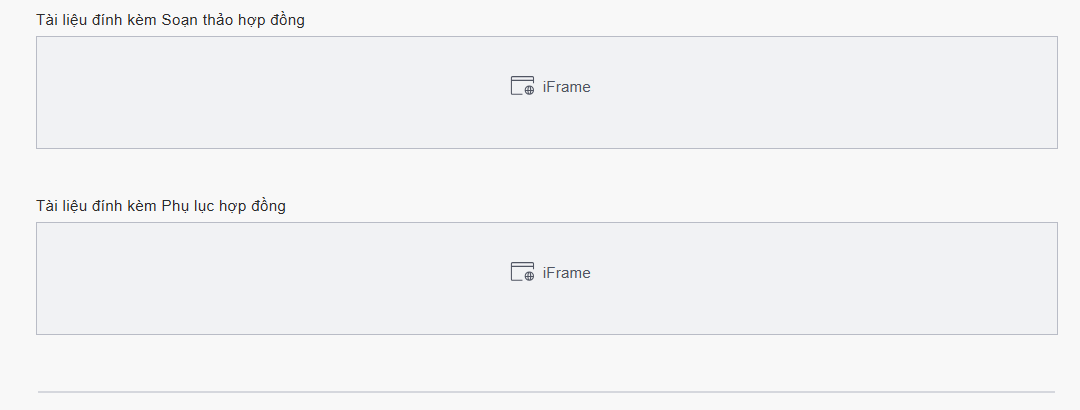This screenshot has height=410, width=1080.
Task: Click the iFrame globe-window icon in the Phụ lục hợp đồng box
Action: [522, 272]
